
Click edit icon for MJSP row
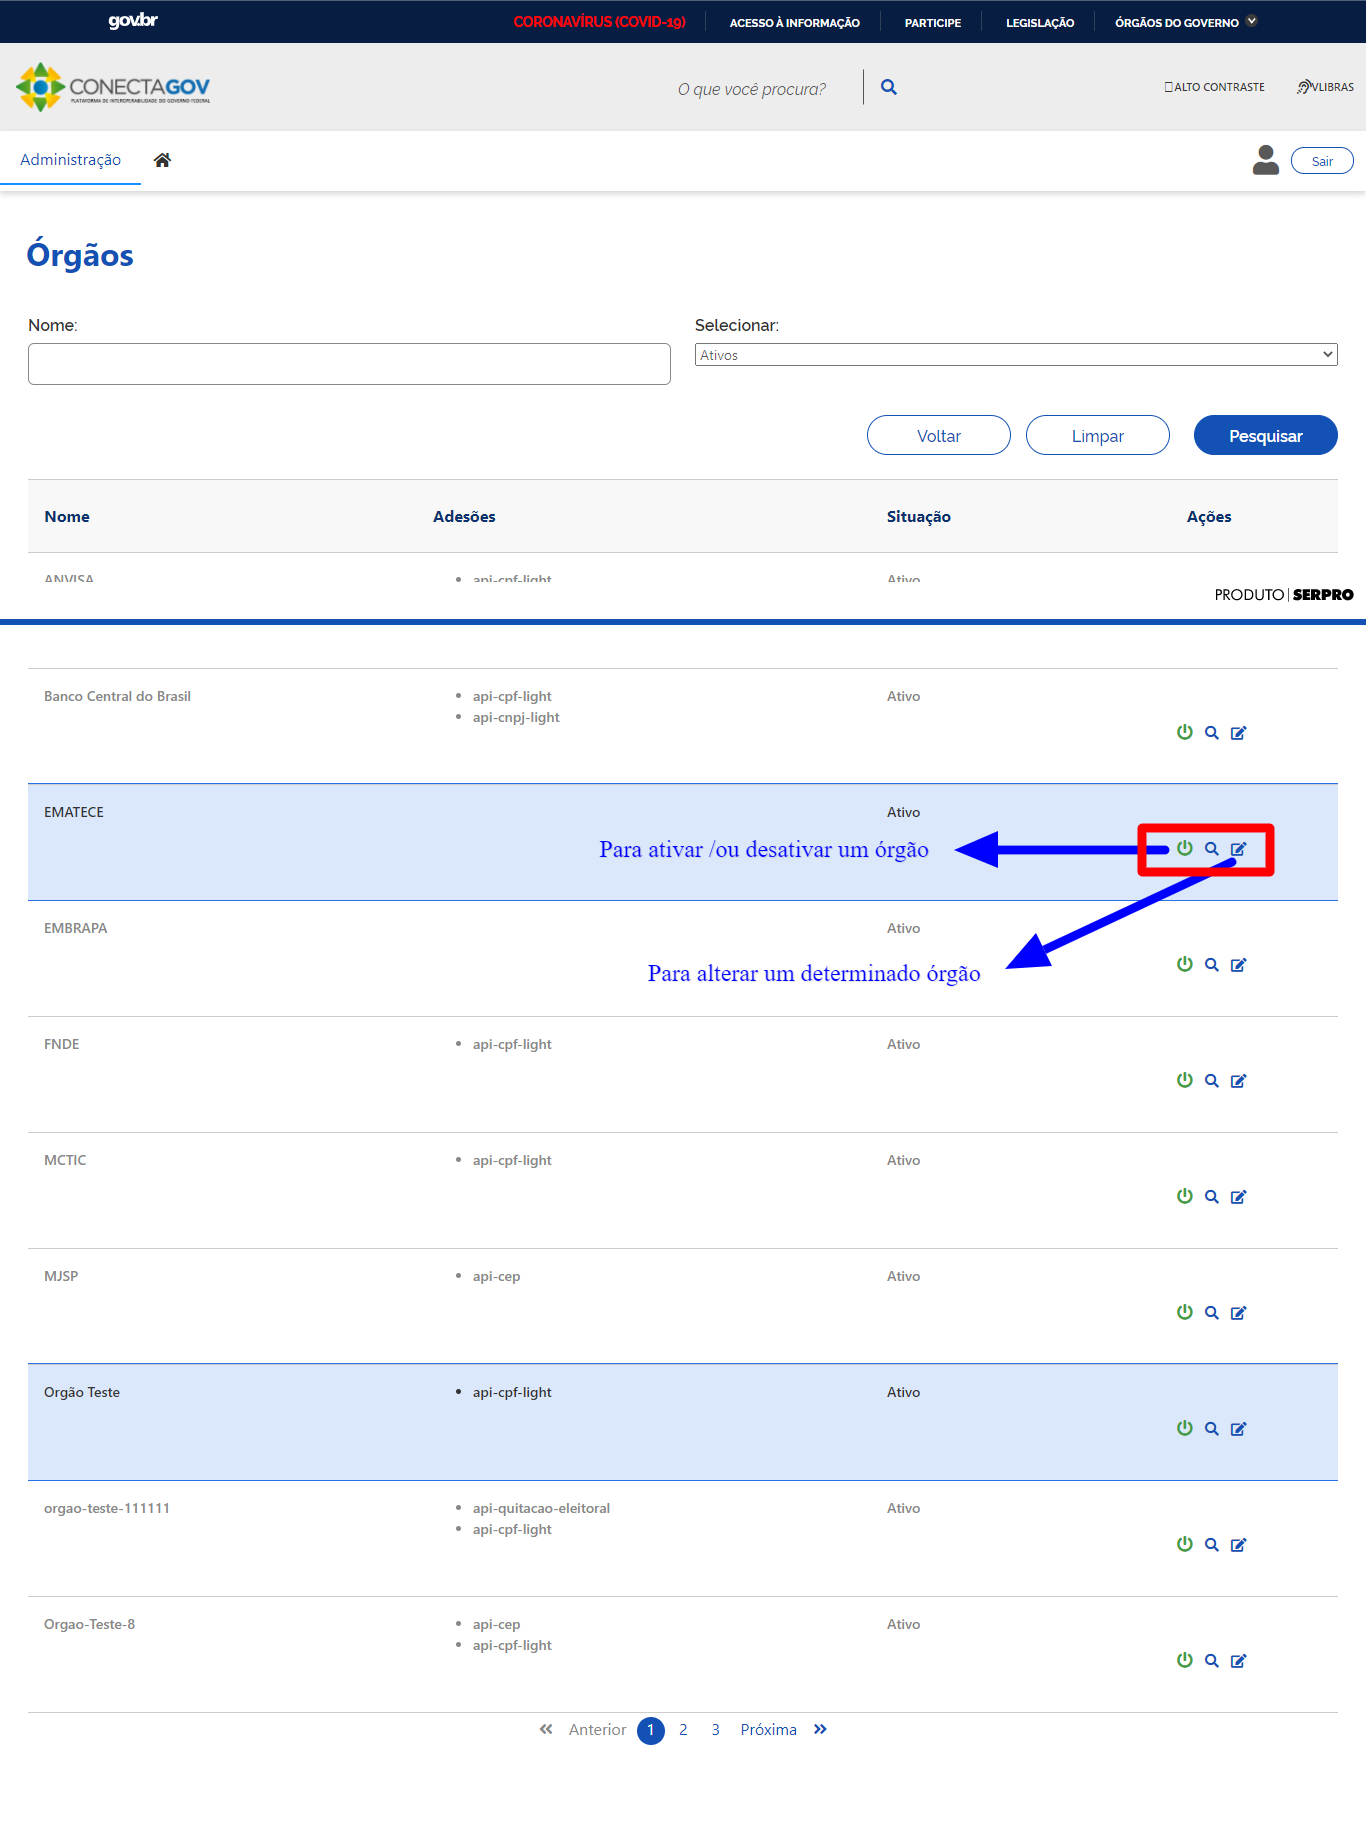[x=1238, y=1313]
